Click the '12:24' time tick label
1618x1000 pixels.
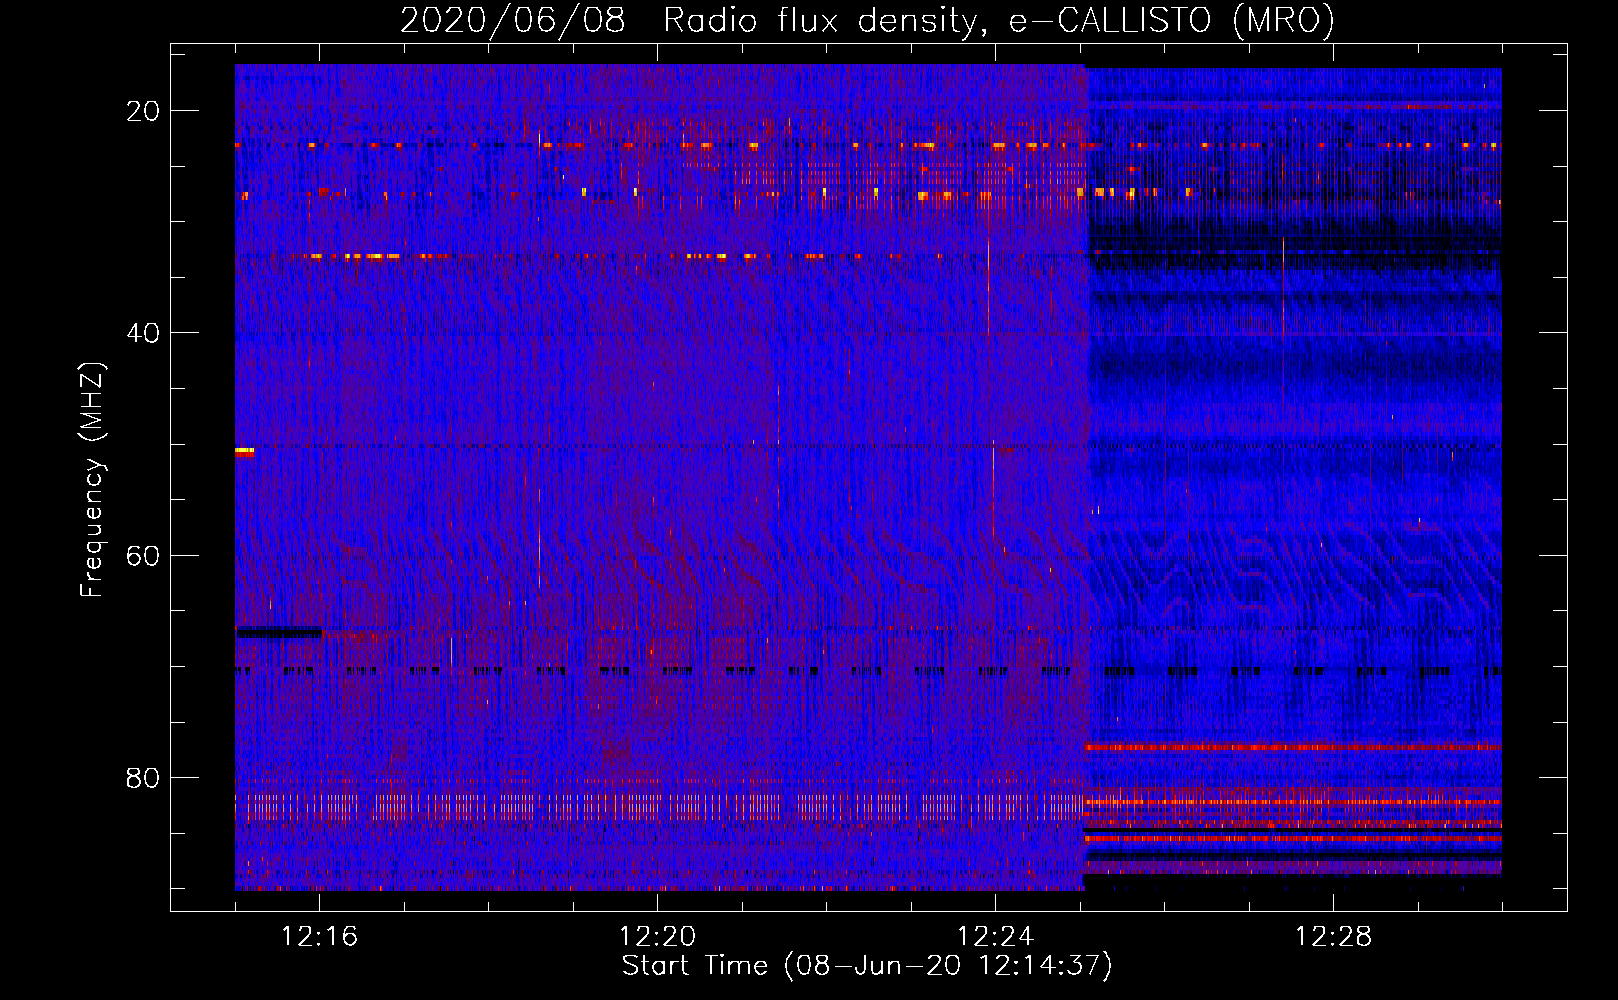pos(995,937)
